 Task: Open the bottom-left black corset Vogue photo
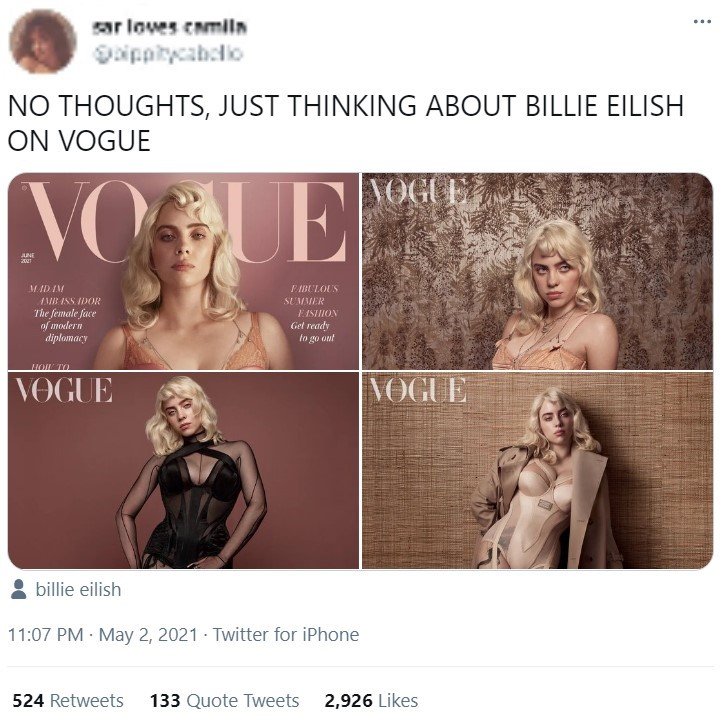point(183,471)
